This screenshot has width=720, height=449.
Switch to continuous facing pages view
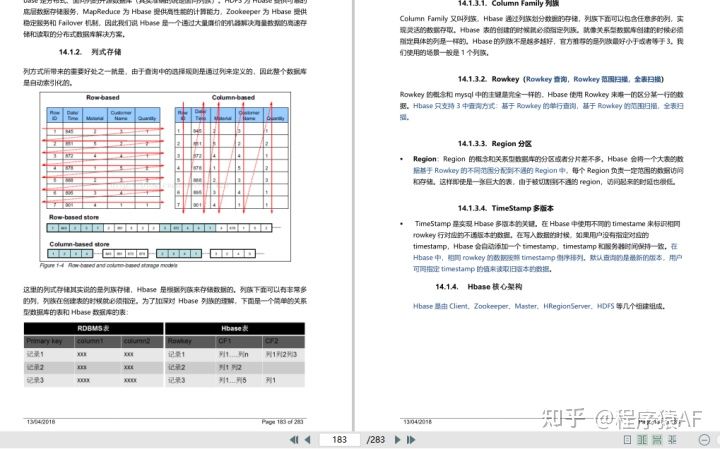click(x=673, y=439)
